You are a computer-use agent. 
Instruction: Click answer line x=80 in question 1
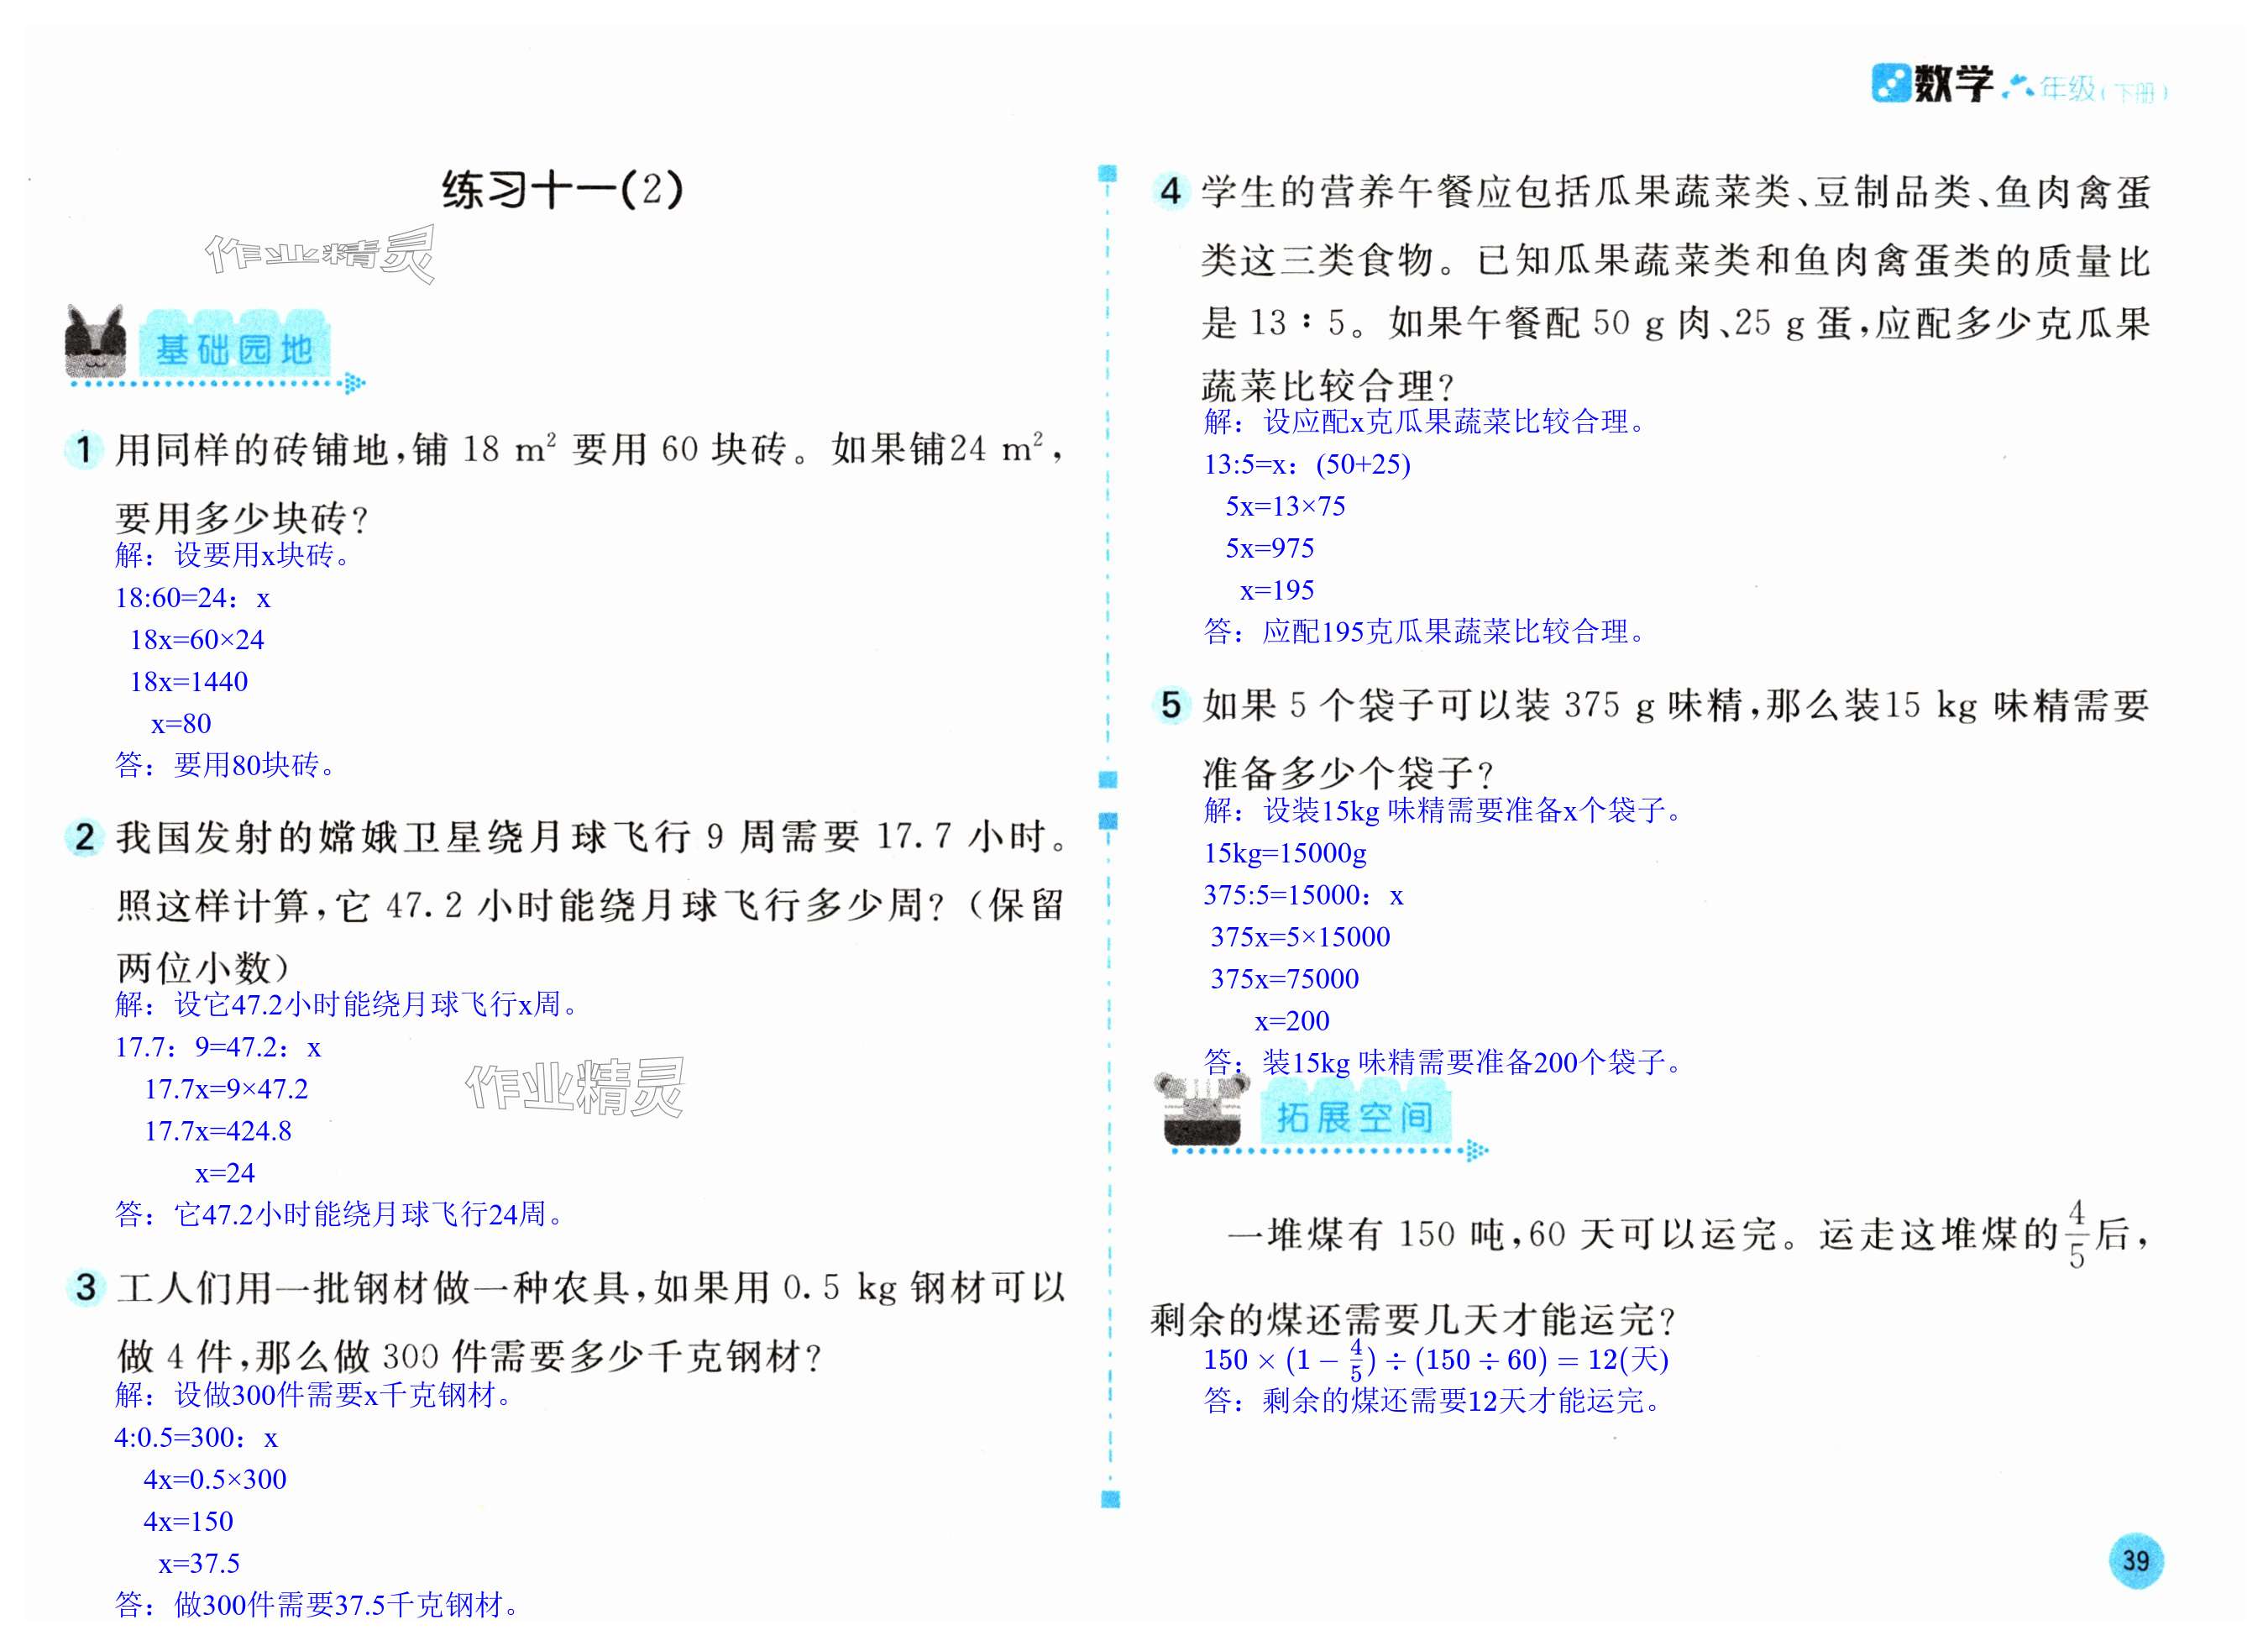click(x=181, y=723)
